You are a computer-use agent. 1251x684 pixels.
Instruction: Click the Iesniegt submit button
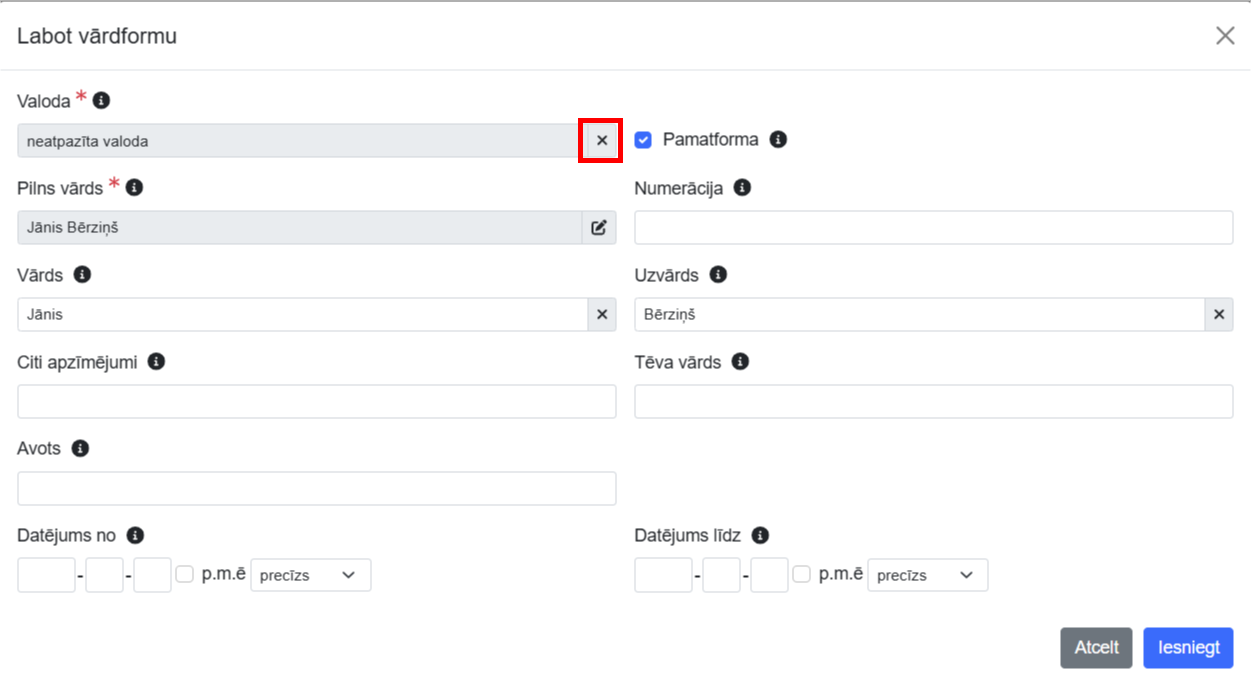1188,648
